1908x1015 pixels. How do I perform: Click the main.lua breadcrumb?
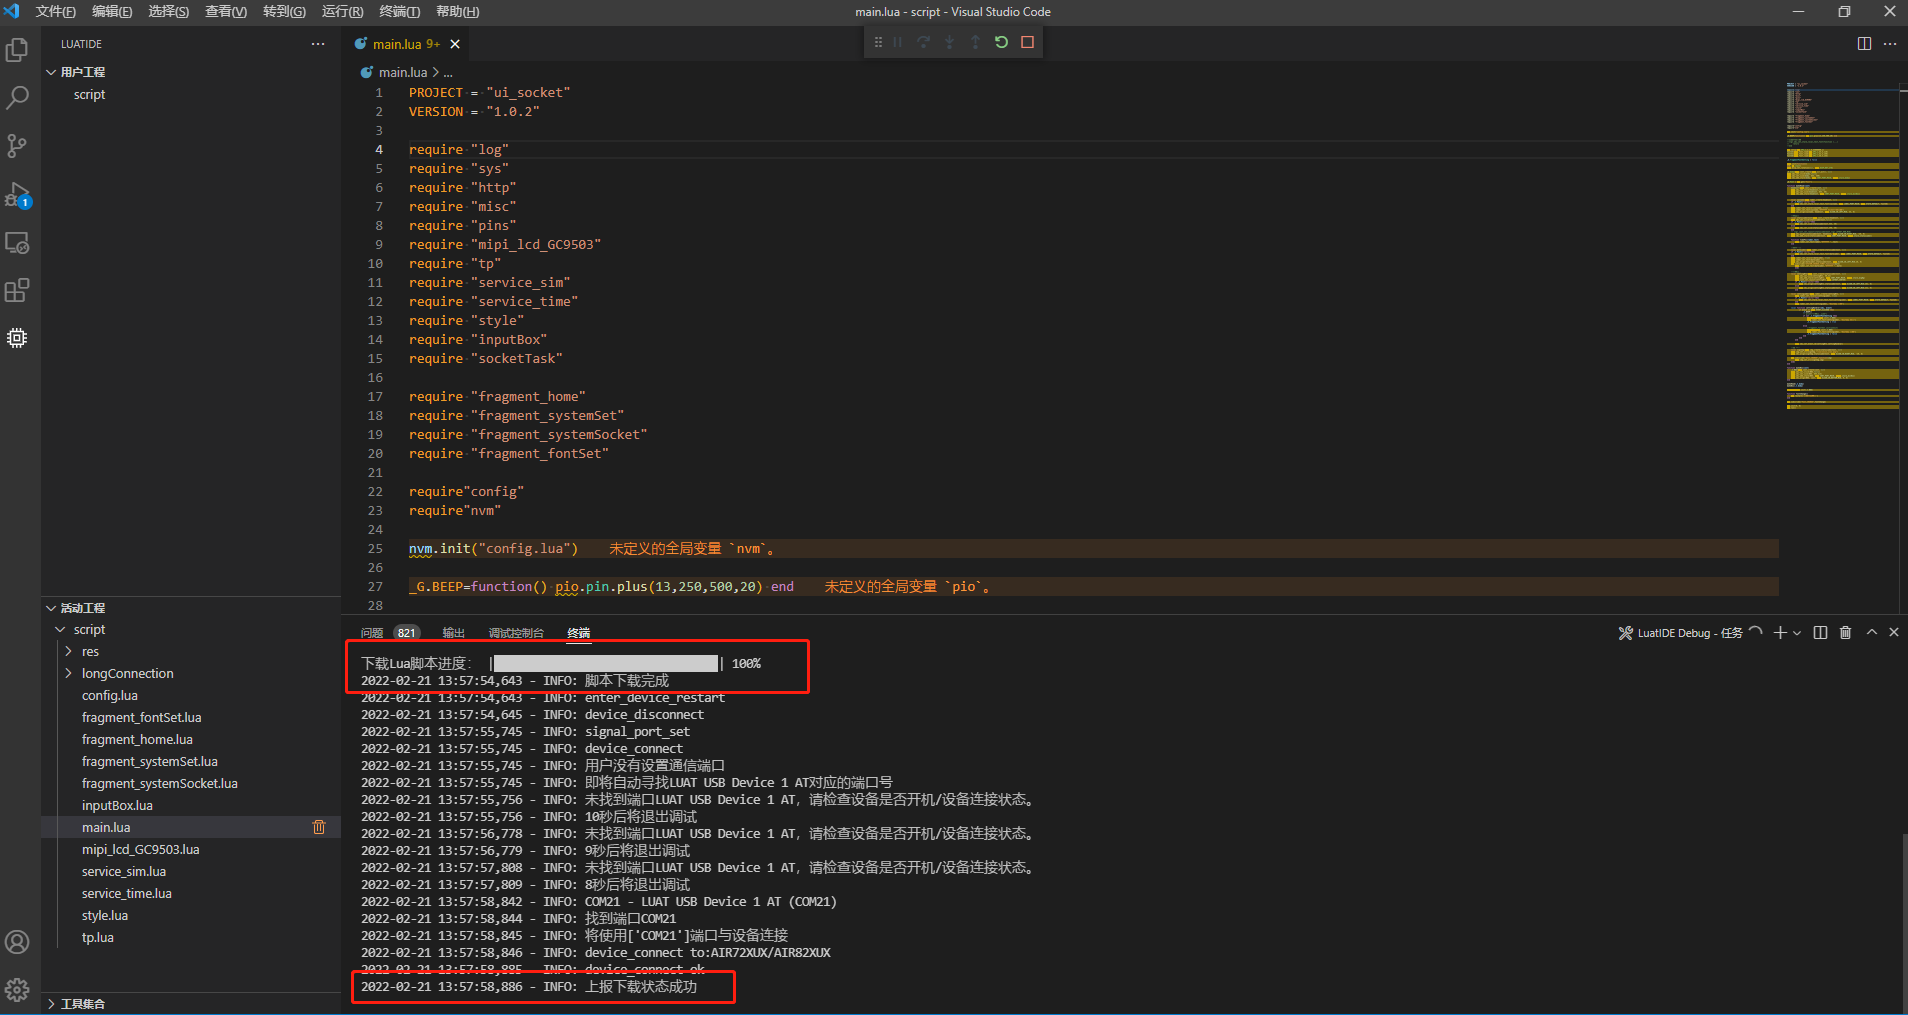[403, 72]
